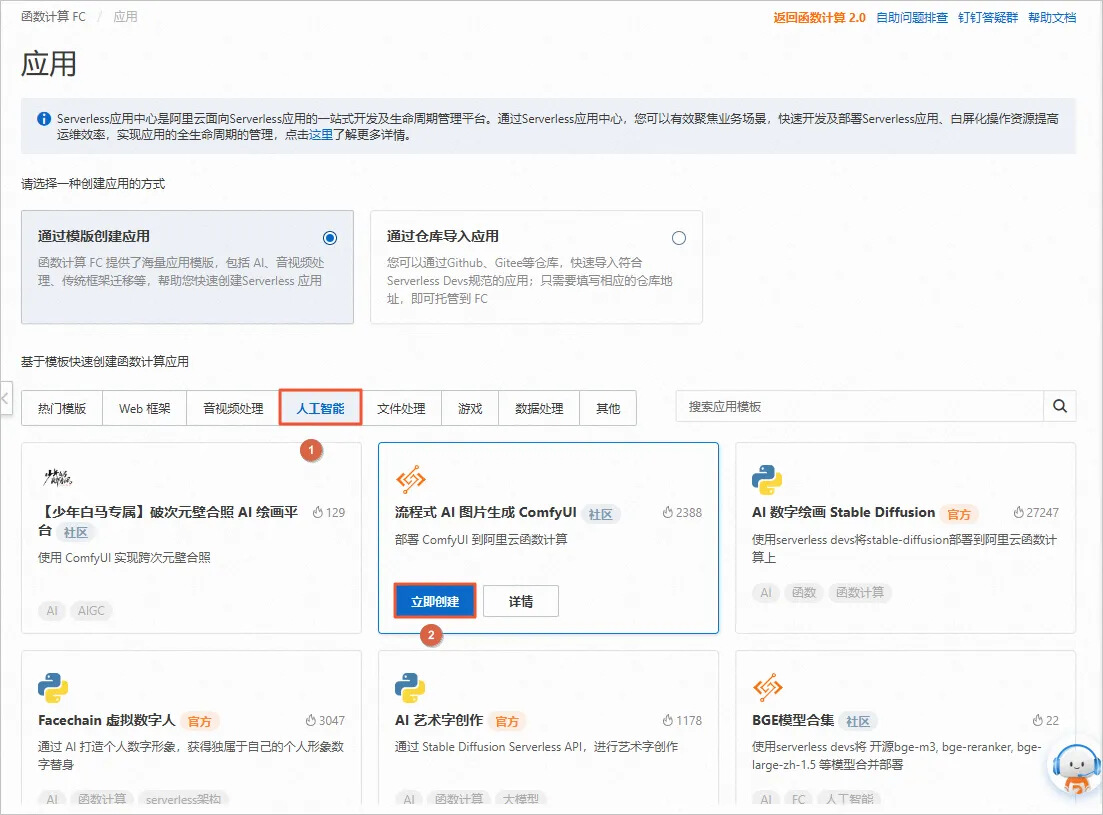Click the search magnifier icon button

pyautogui.click(x=1060, y=407)
